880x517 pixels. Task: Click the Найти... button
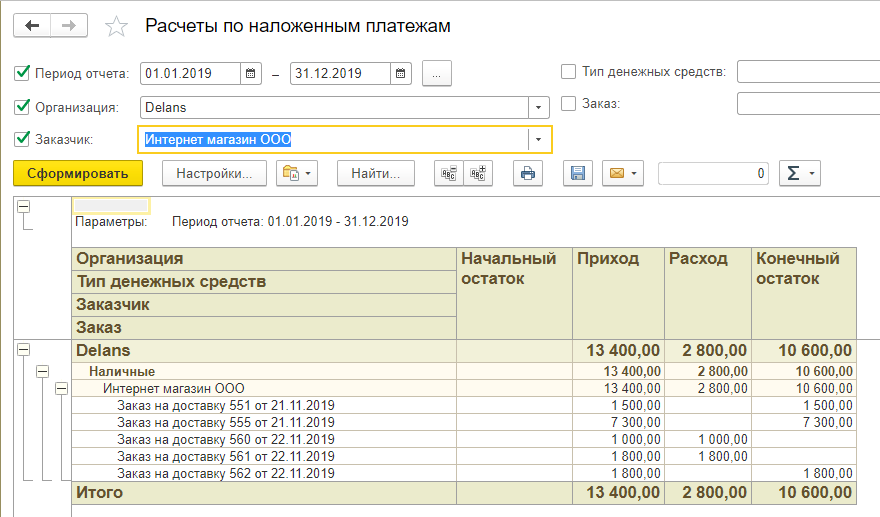click(376, 173)
